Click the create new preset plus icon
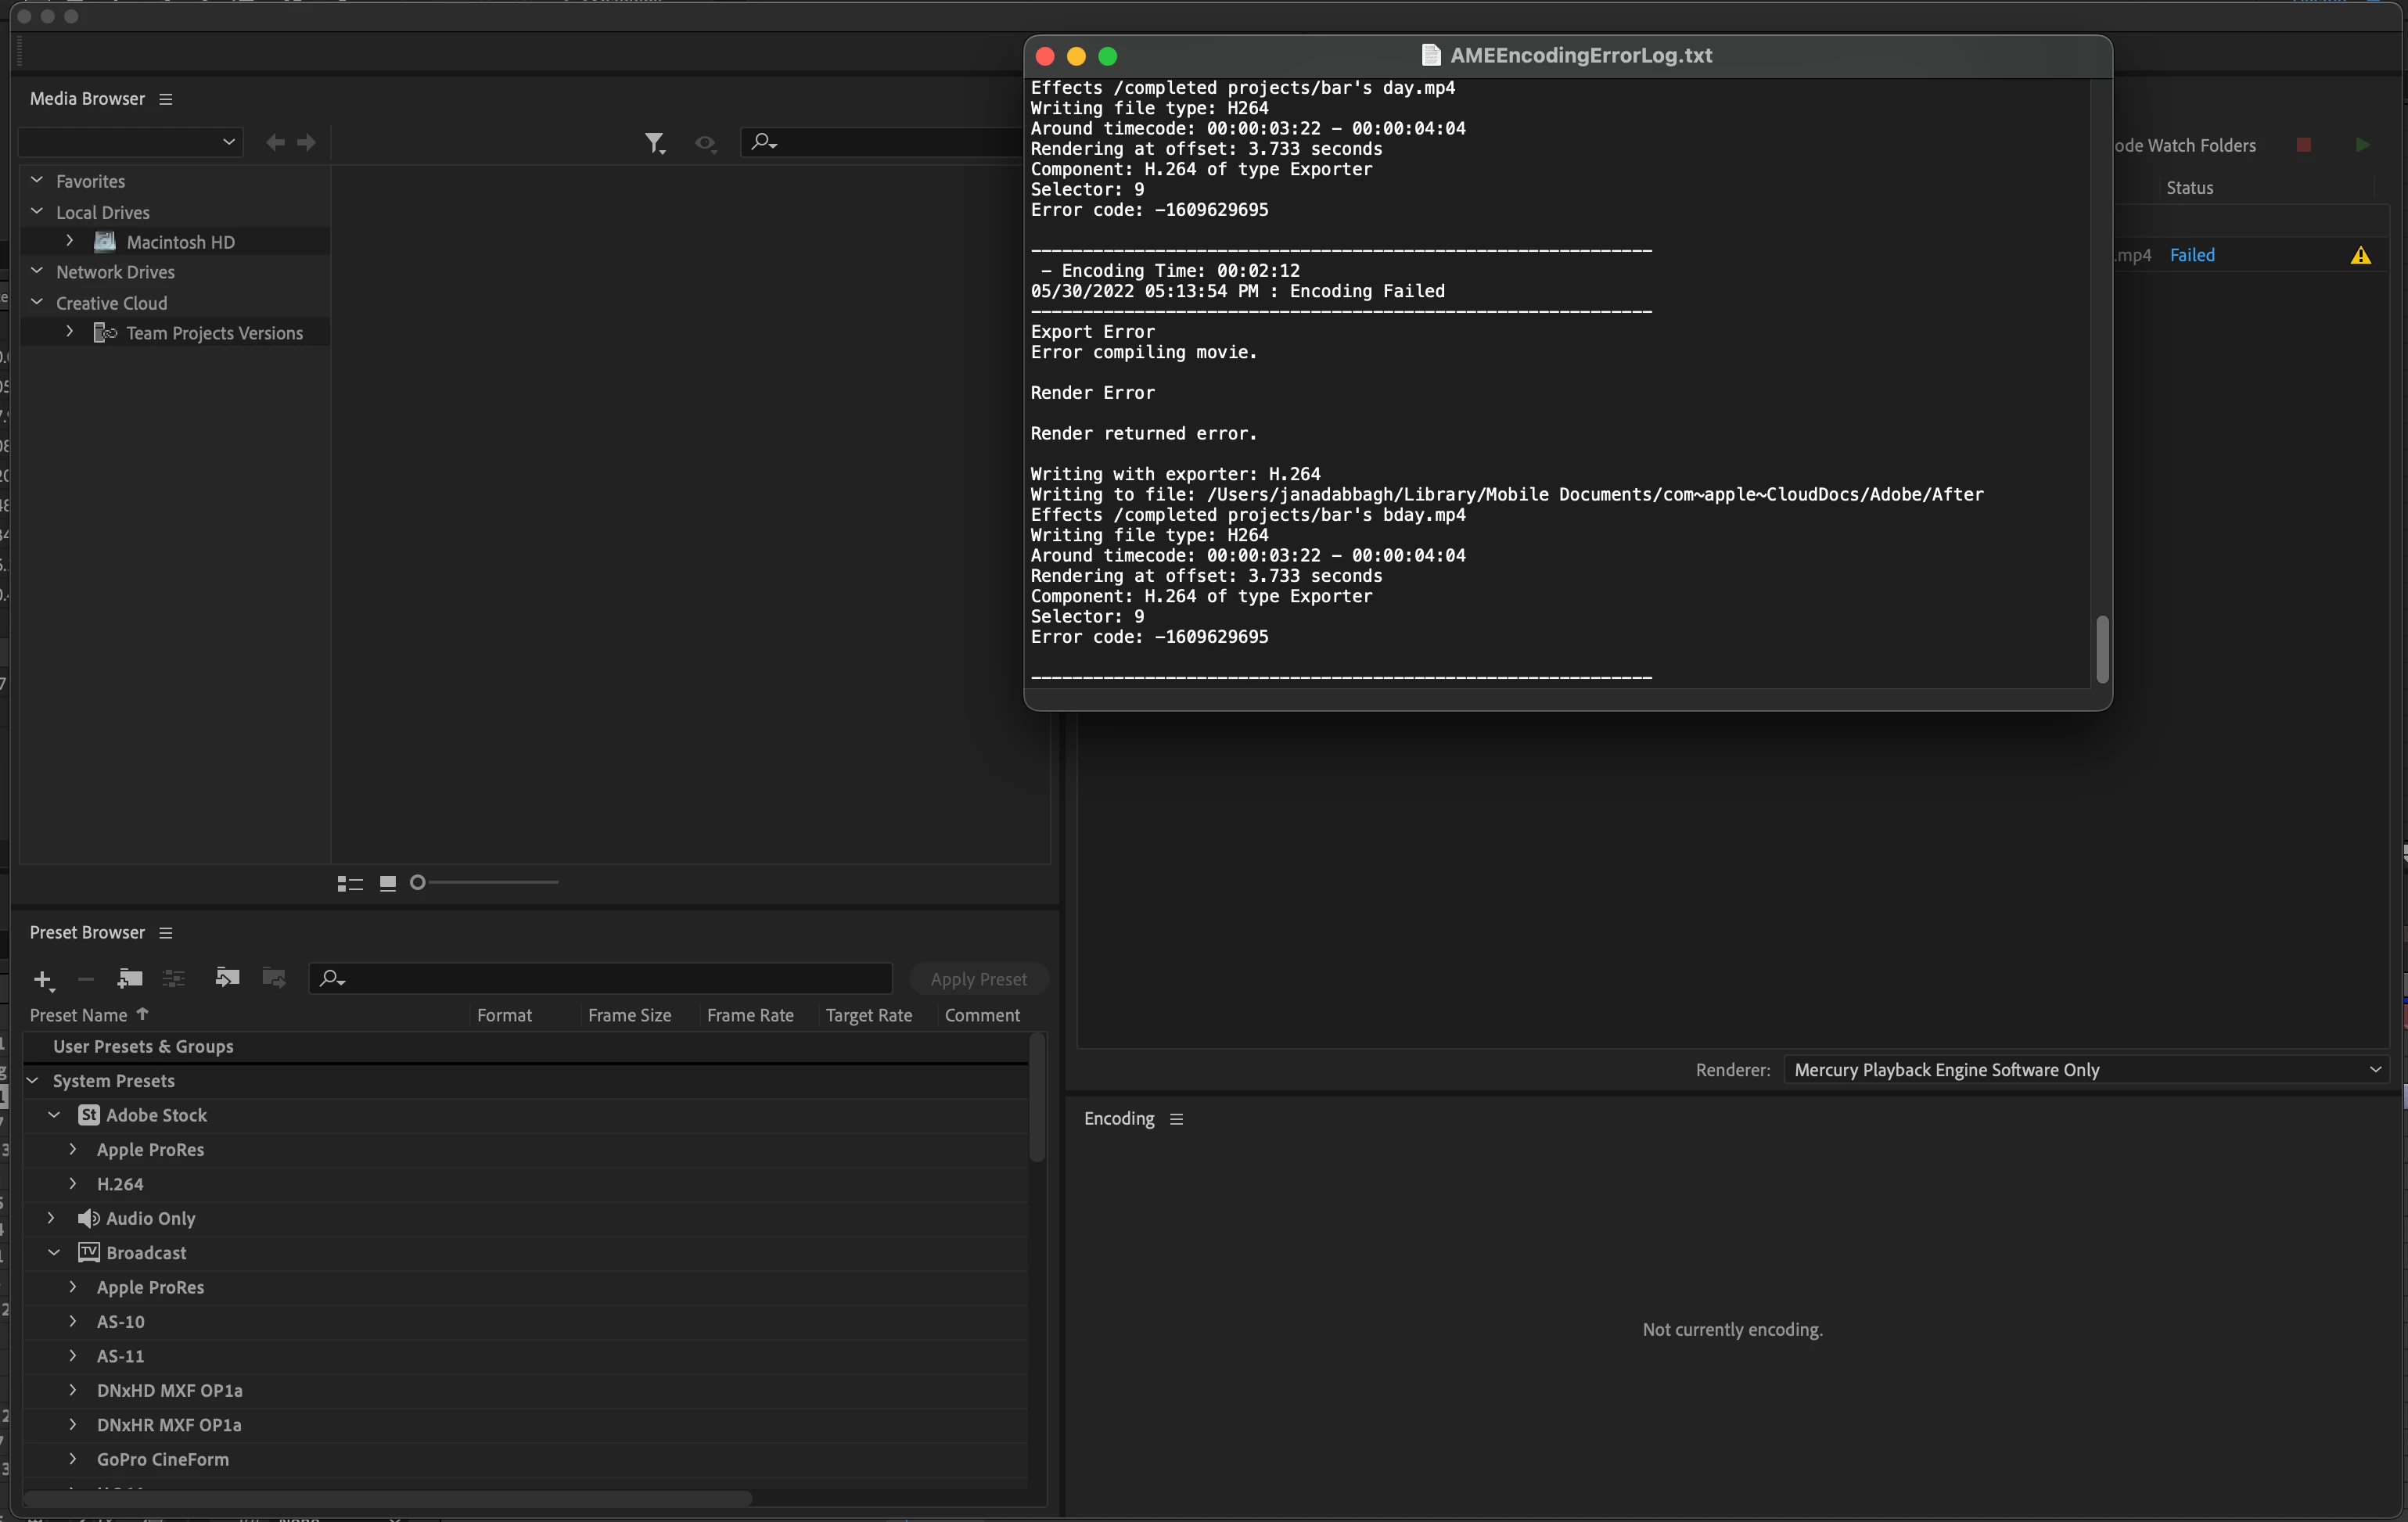 point(42,979)
